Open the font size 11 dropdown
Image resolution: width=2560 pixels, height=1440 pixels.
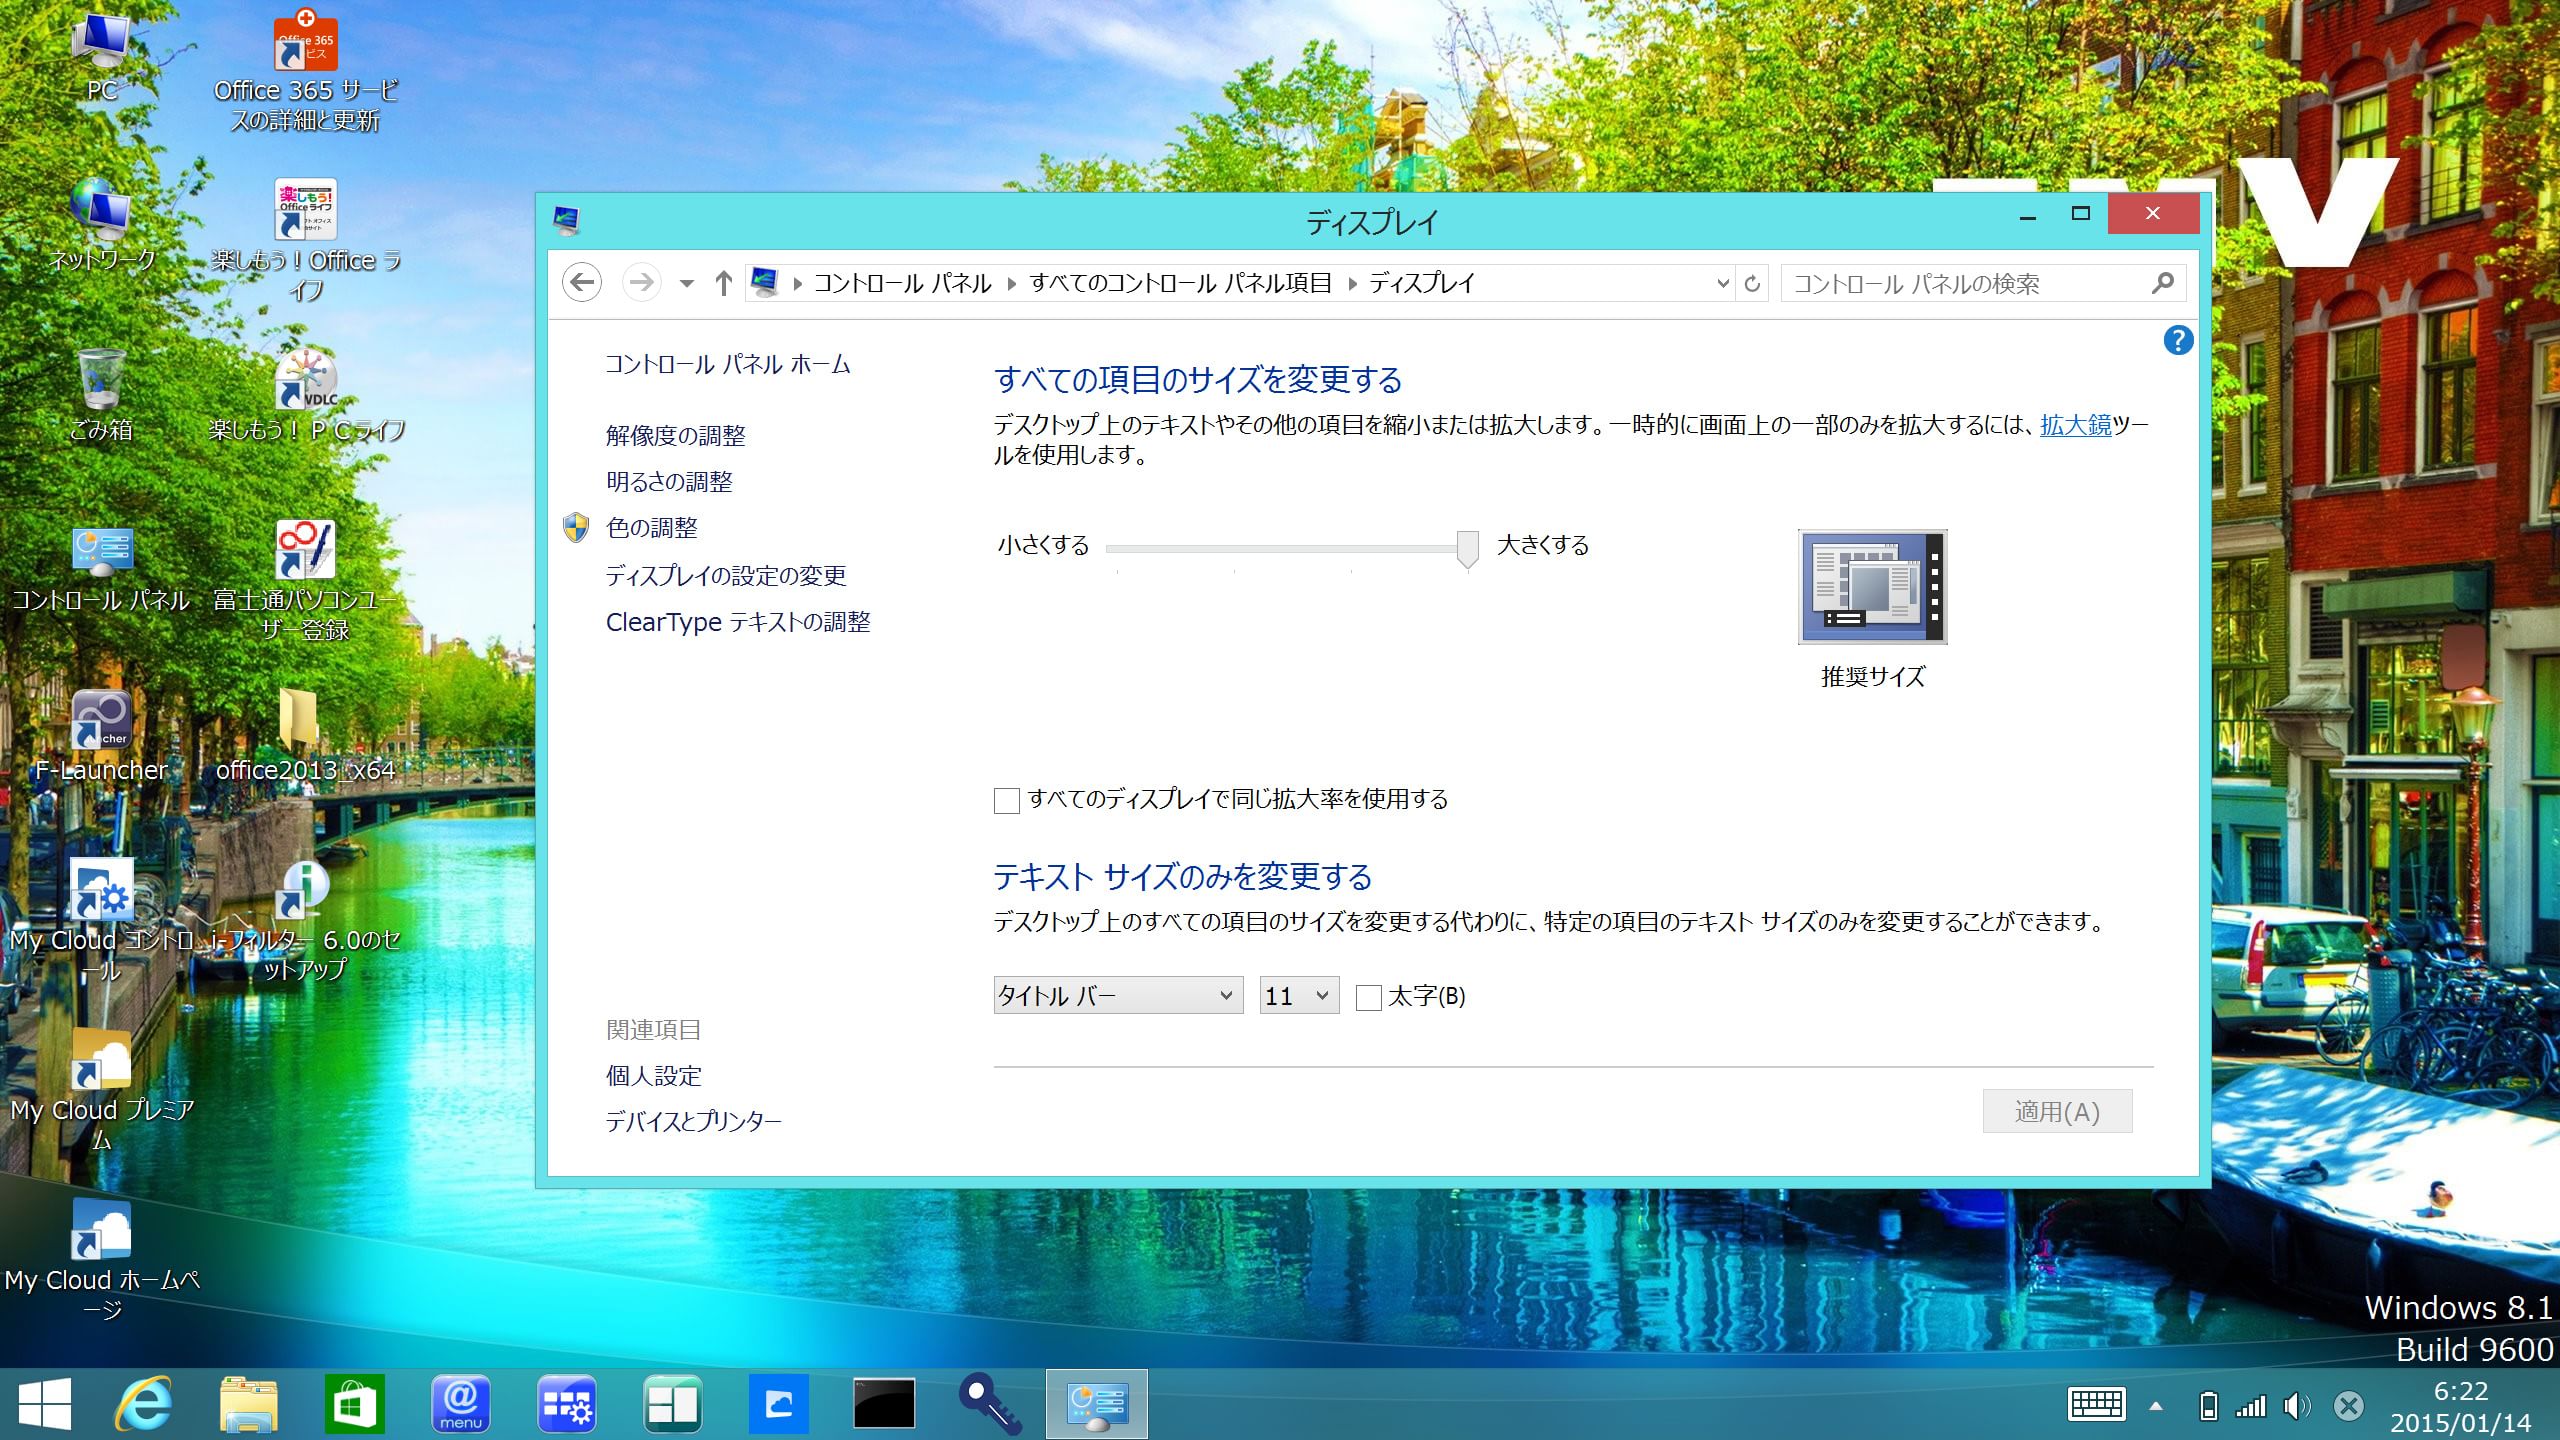tap(1298, 996)
